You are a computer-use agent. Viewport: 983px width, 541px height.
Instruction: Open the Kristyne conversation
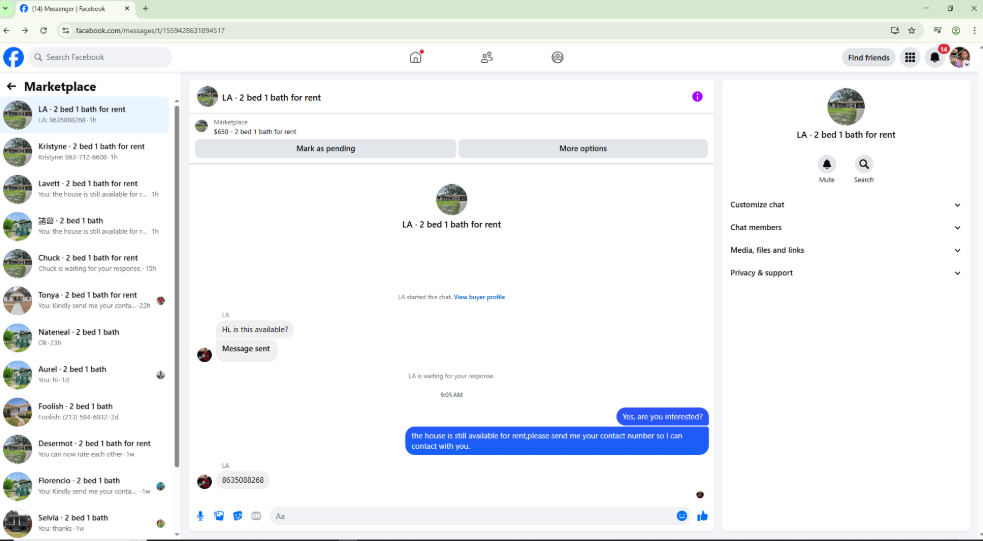(x=85, y=152)
